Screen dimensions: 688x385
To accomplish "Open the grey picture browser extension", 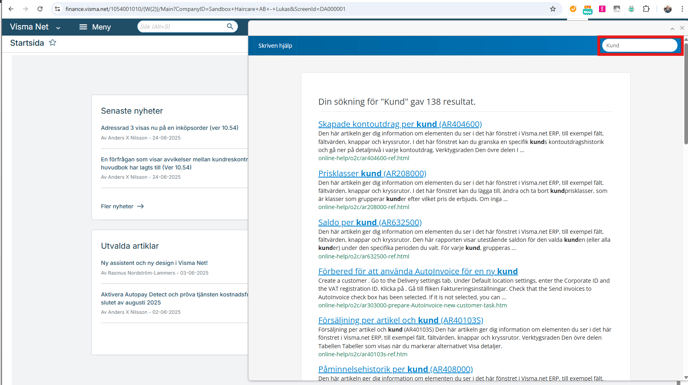I will coord(617,9).
